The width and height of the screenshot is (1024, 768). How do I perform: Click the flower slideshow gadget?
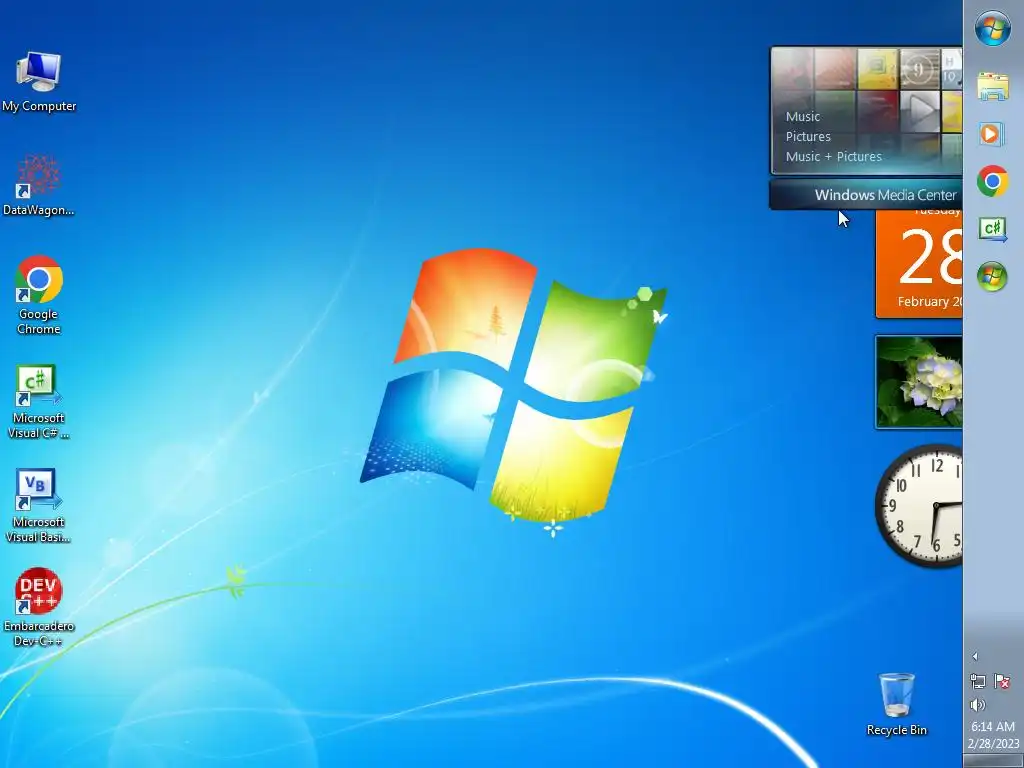(x=919, y=382)
